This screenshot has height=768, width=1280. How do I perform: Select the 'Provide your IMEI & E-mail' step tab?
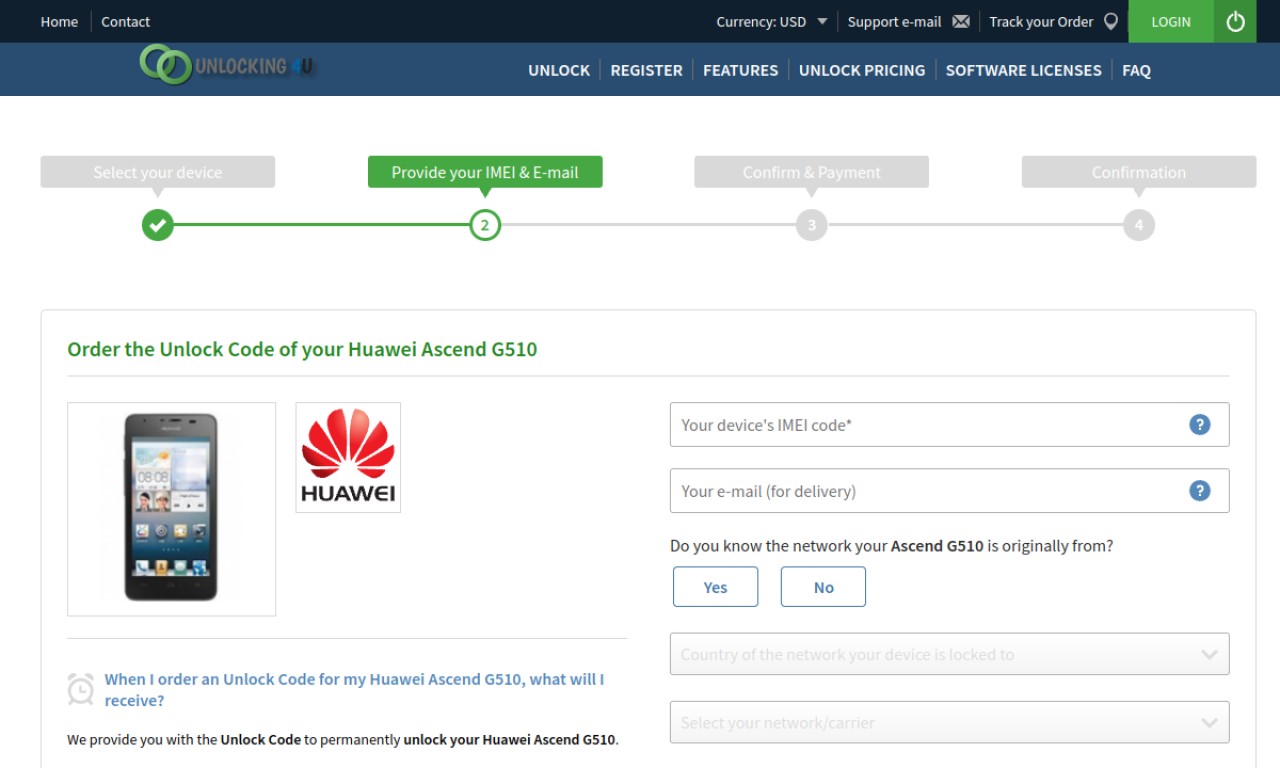(485, 172)
